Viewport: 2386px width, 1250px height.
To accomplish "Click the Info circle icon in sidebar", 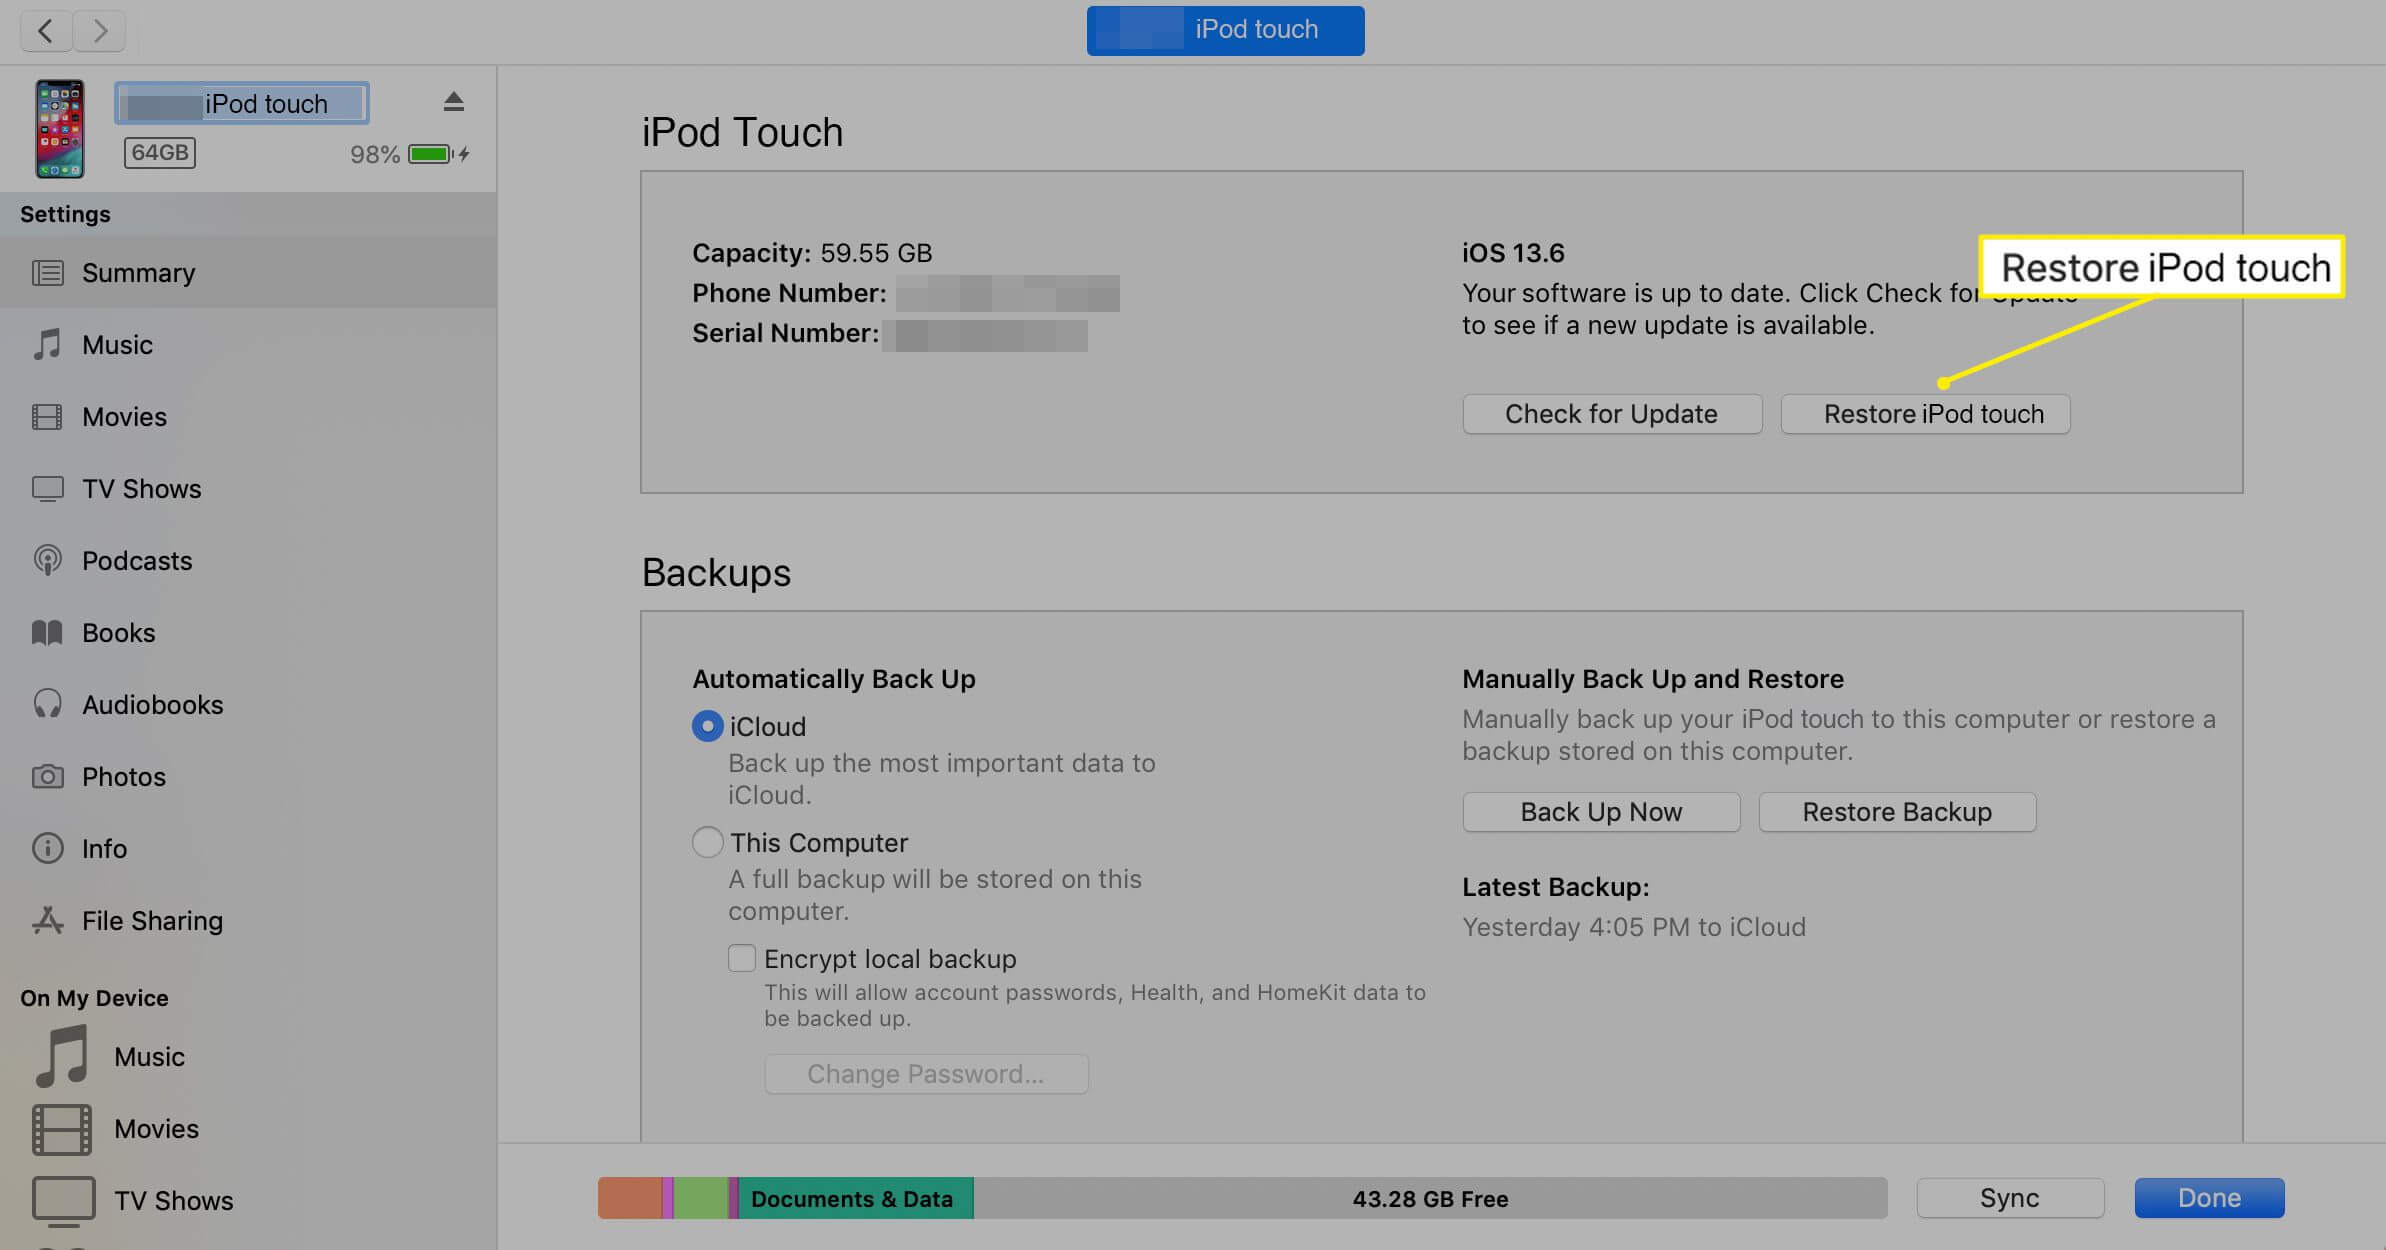I will [47, 848].
